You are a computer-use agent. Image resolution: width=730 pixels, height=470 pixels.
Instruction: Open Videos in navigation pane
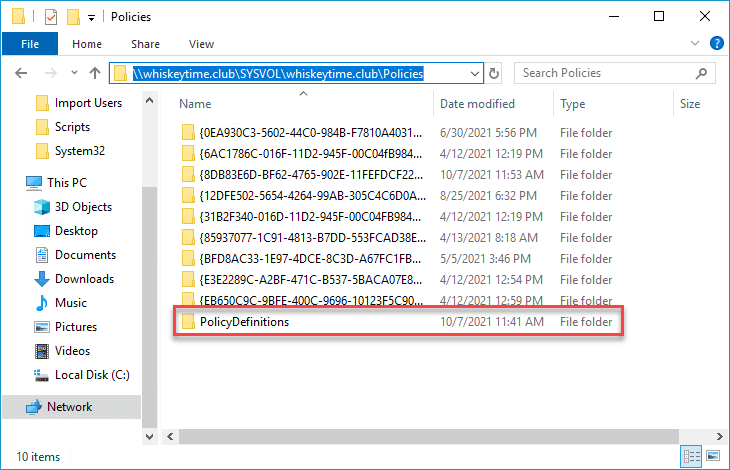(62, 351)
